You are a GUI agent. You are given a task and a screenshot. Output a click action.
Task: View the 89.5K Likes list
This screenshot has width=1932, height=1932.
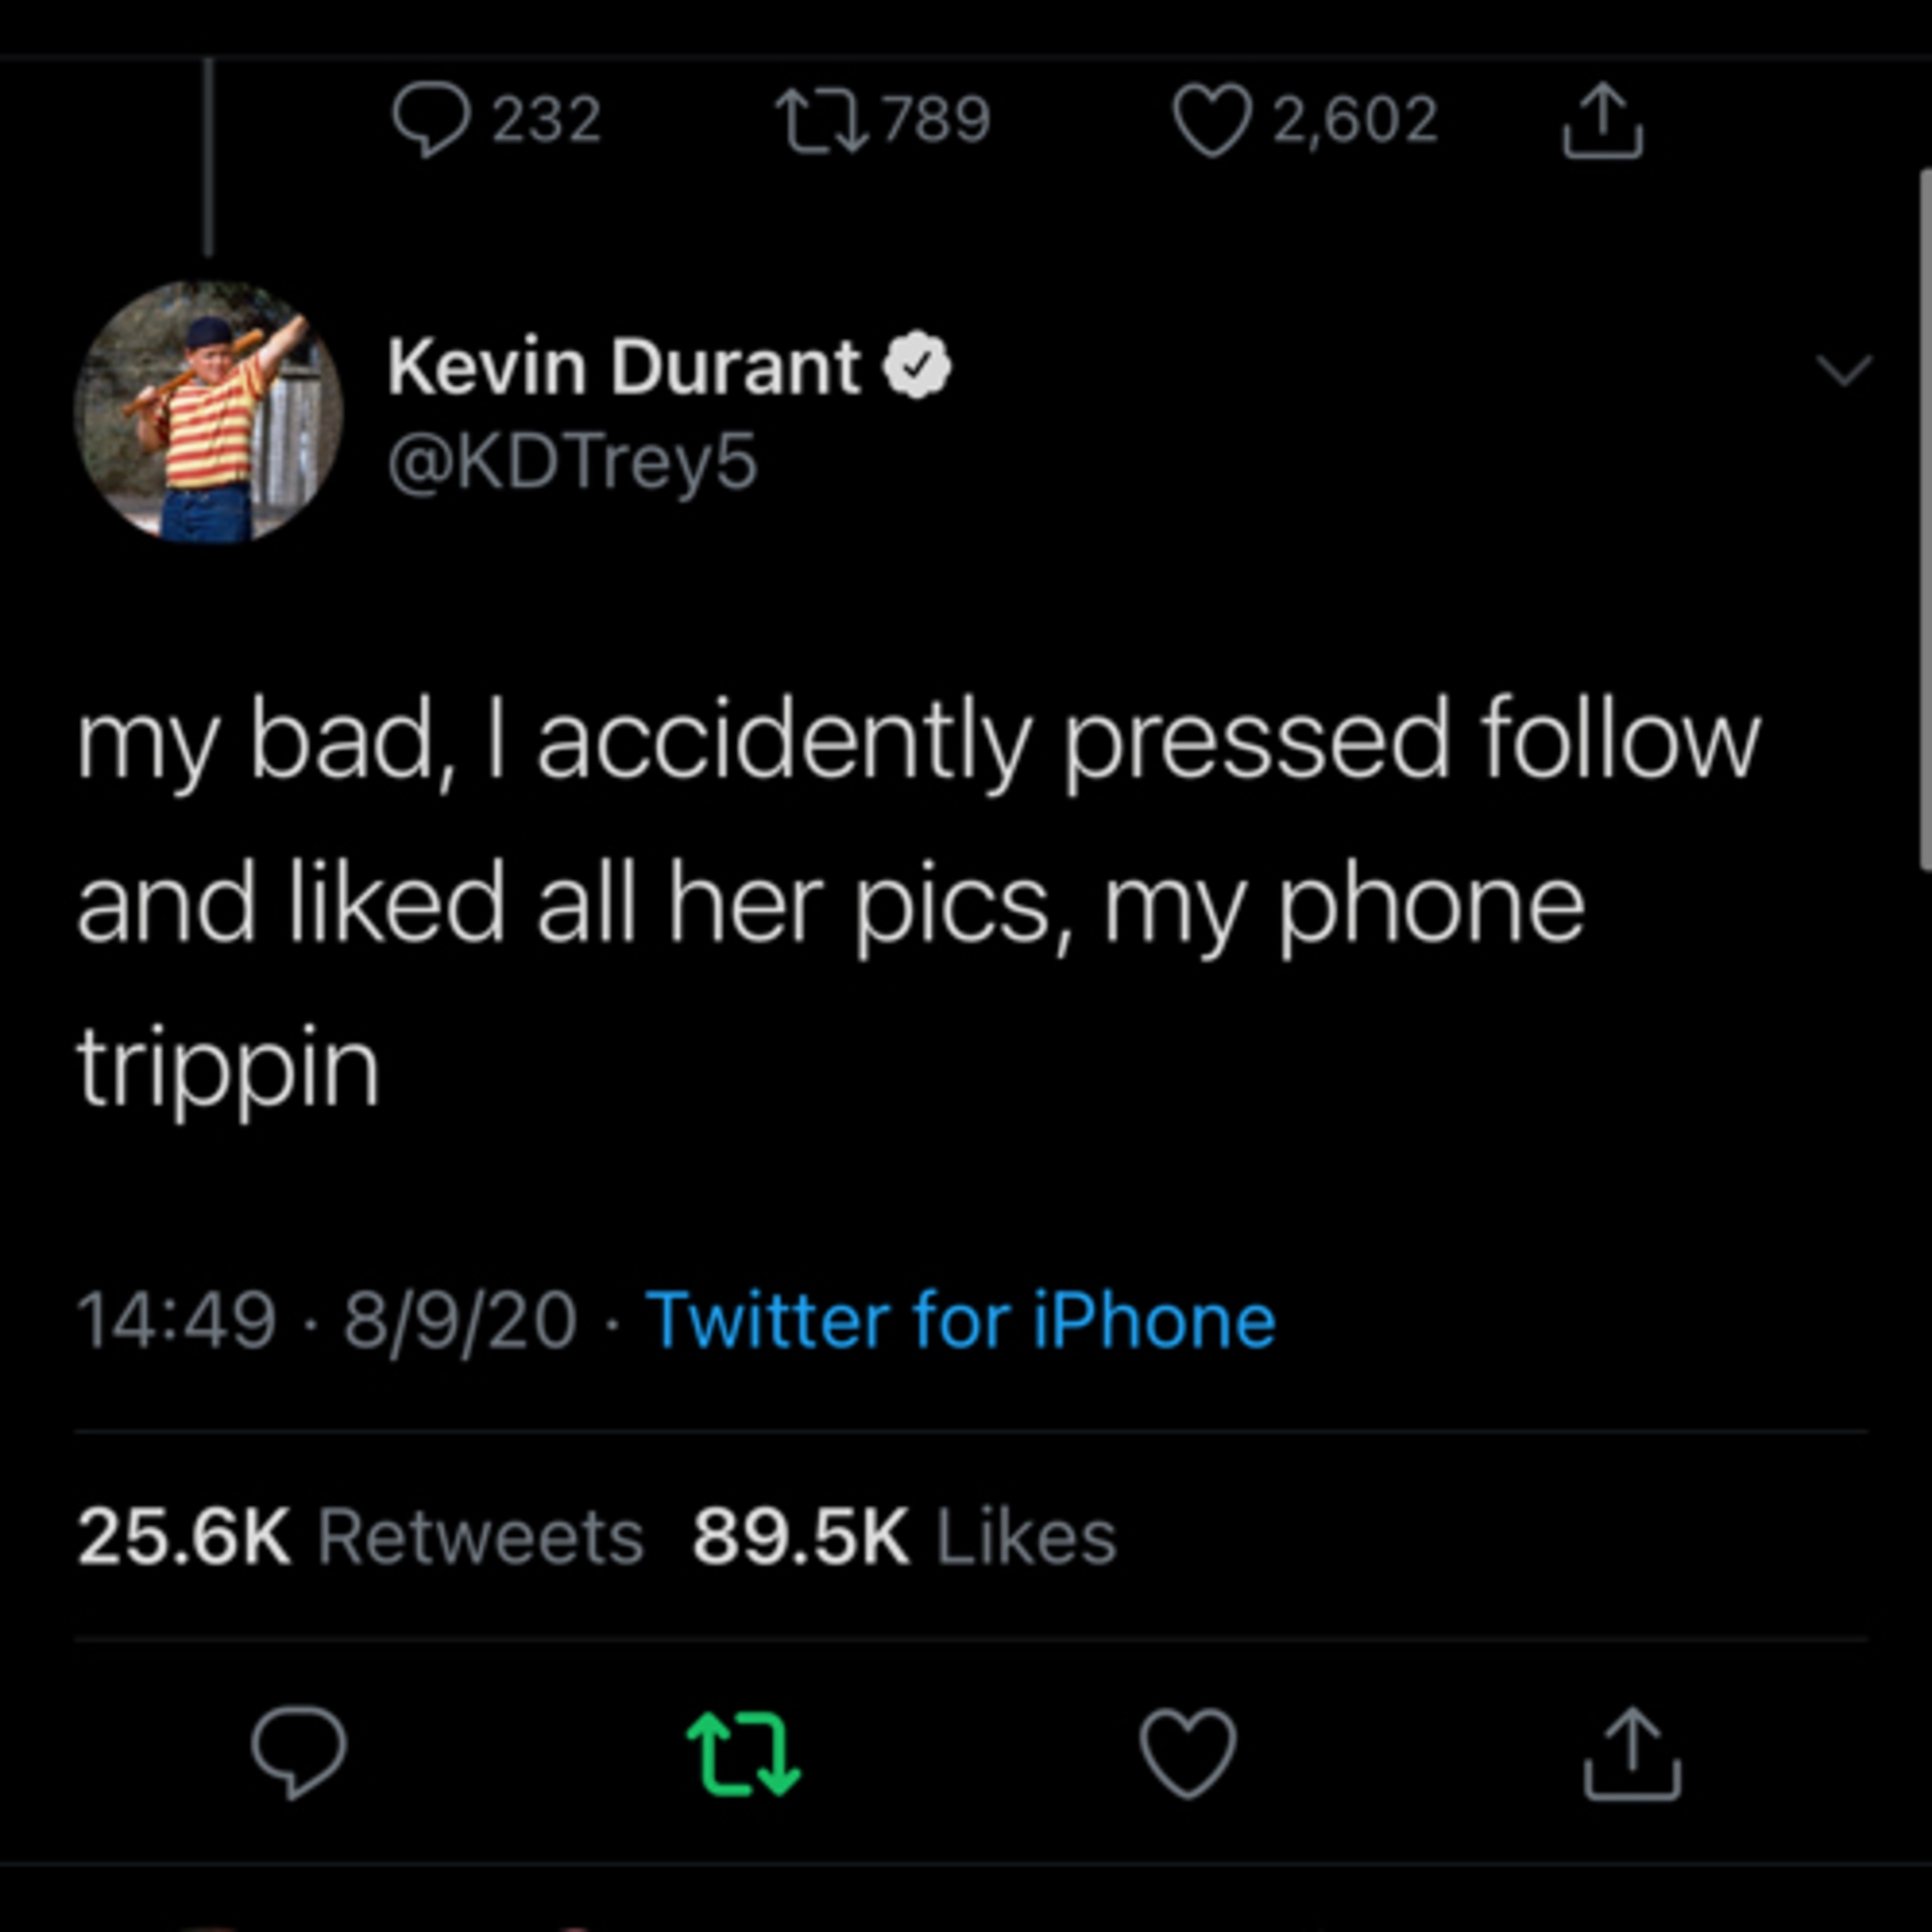point(904,1537)
